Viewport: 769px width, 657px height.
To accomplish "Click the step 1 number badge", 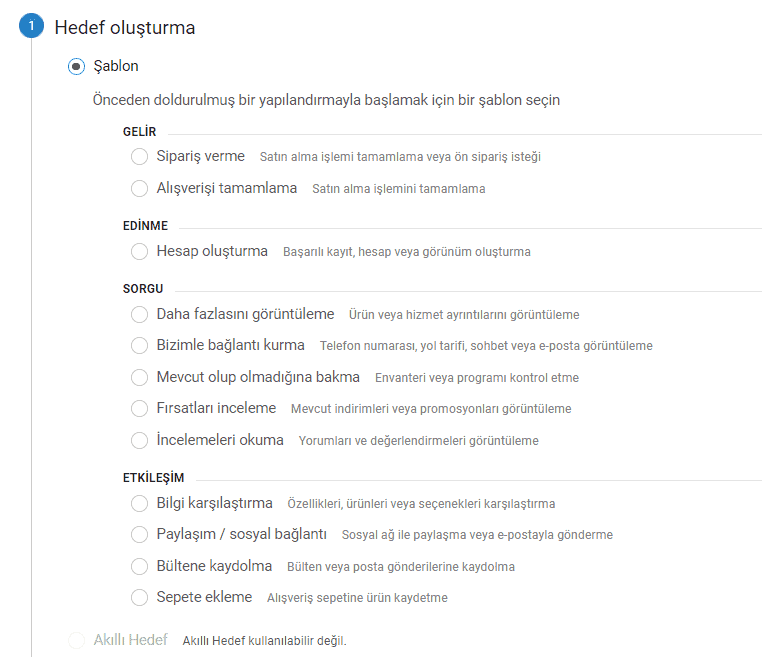I will (x=31, y=28).
